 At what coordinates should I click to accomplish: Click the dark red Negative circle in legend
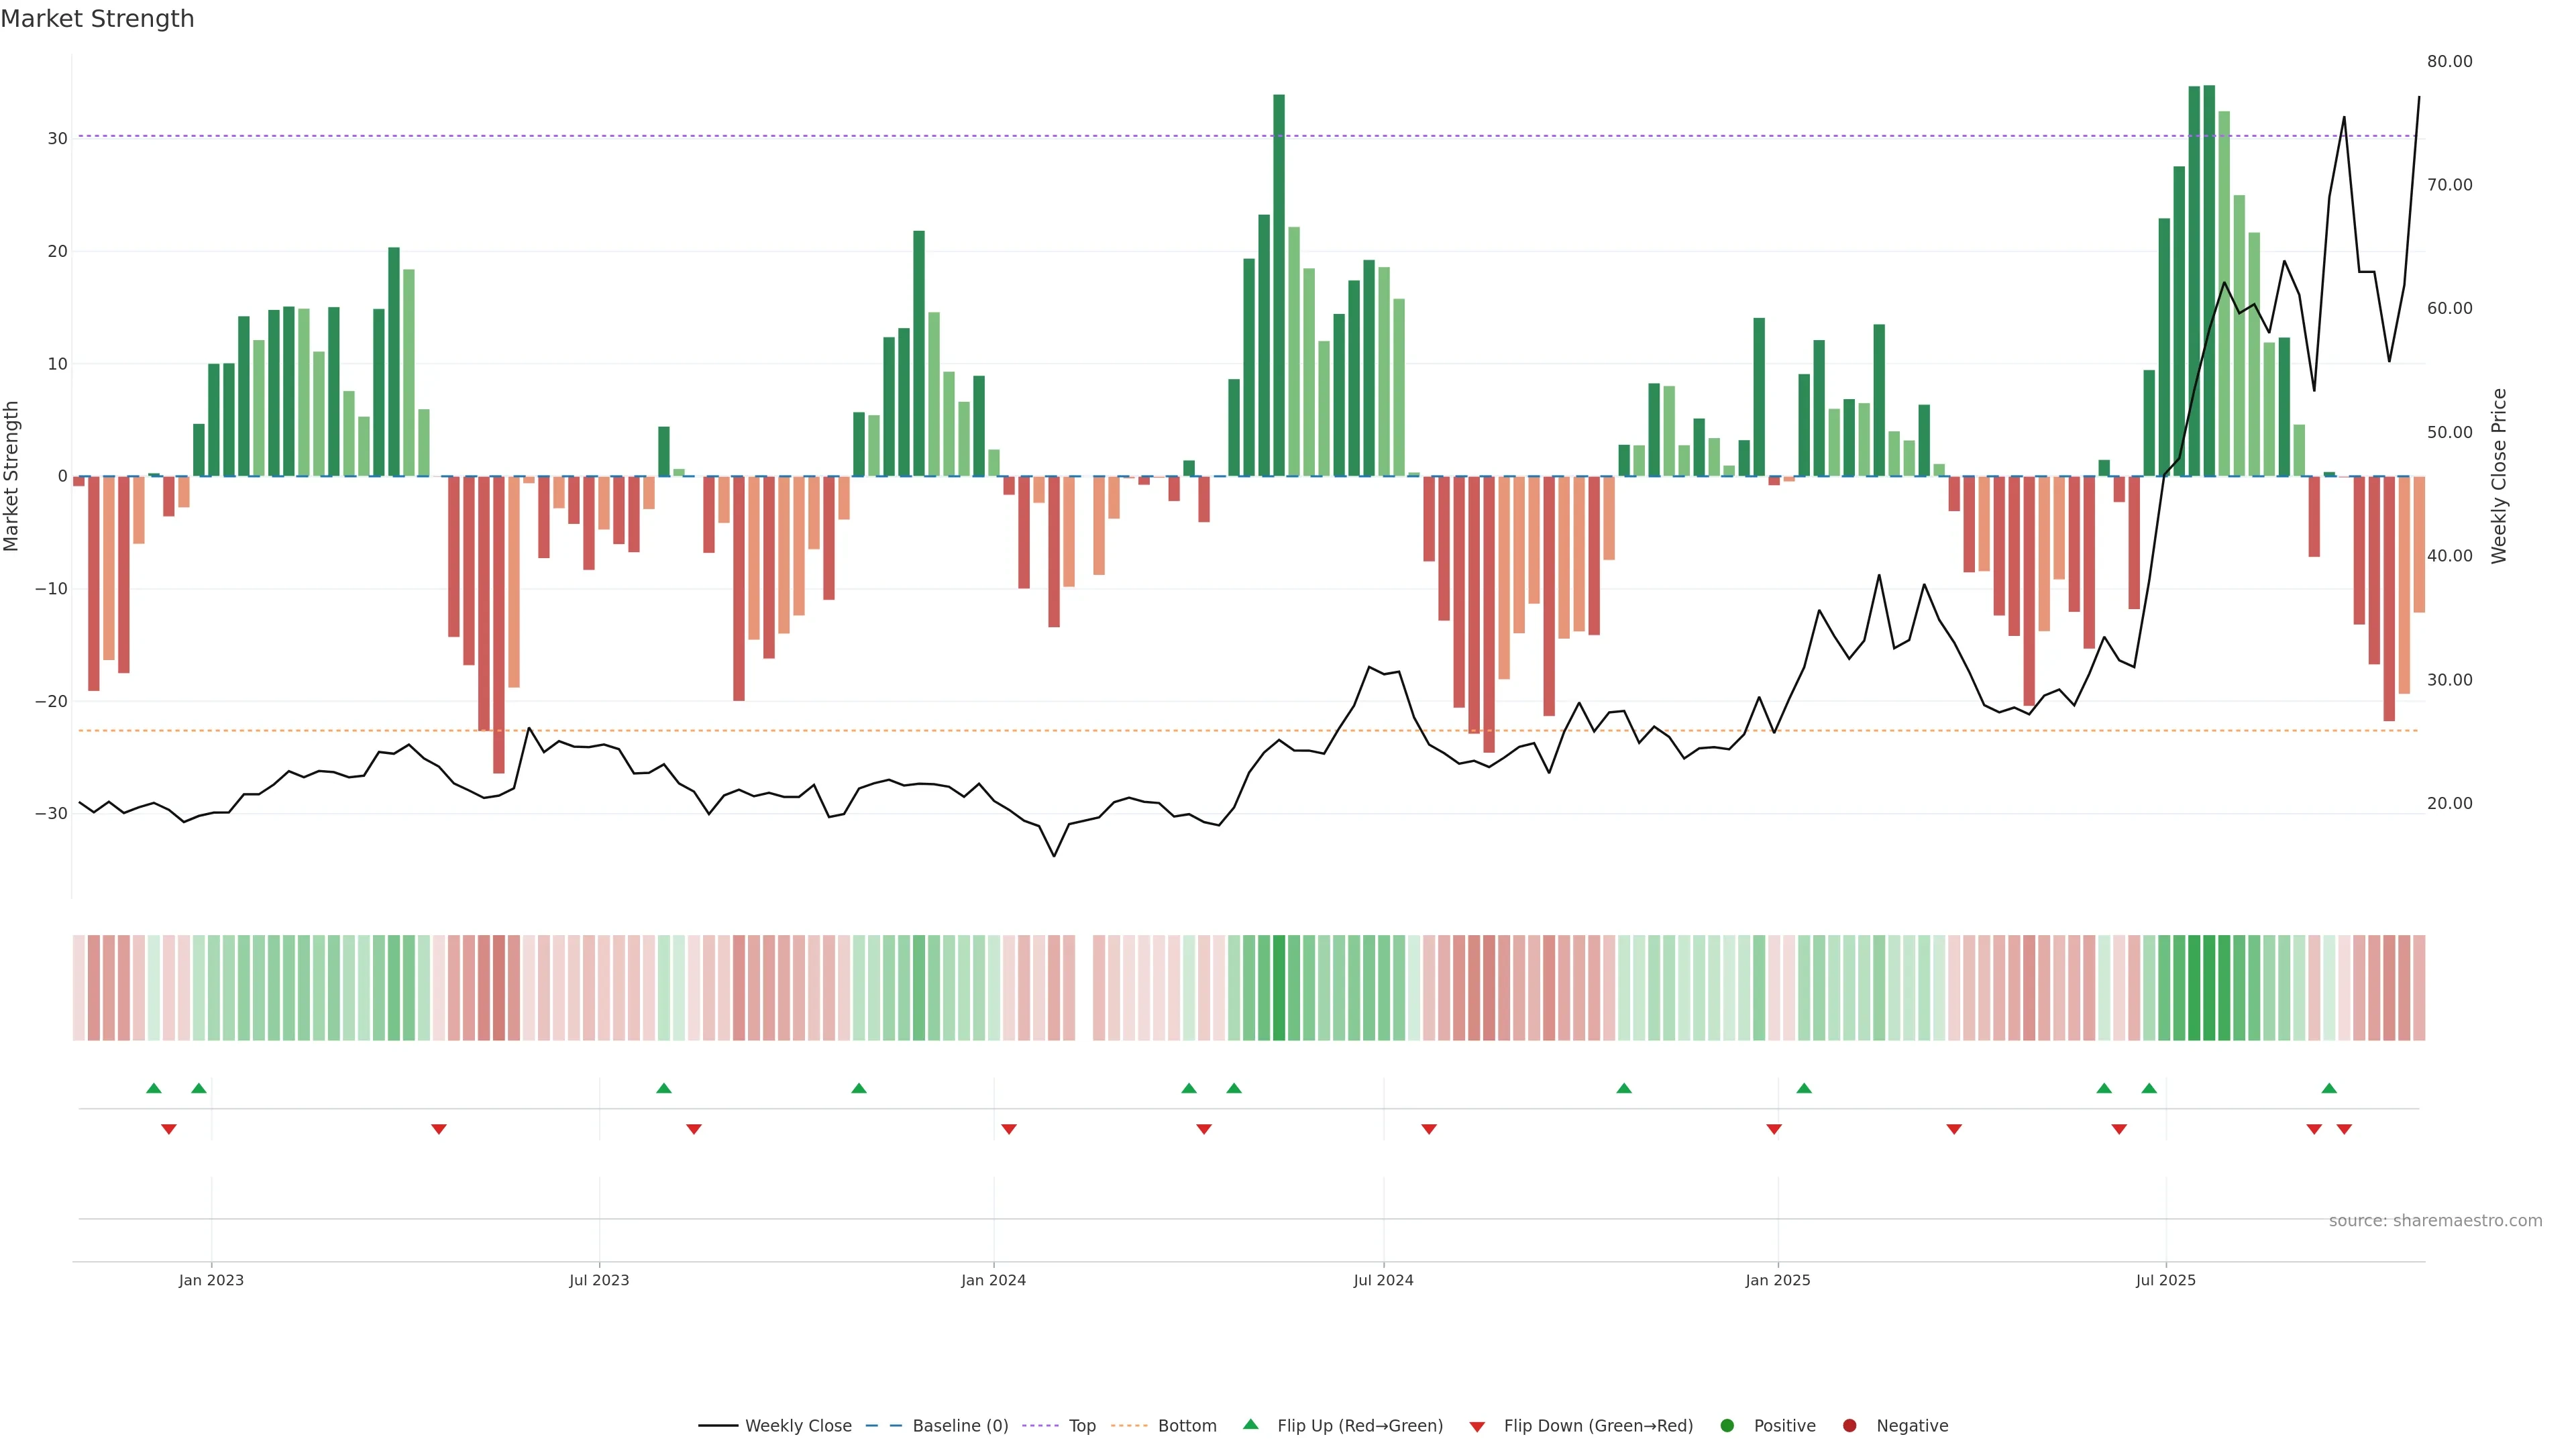1849,1426
